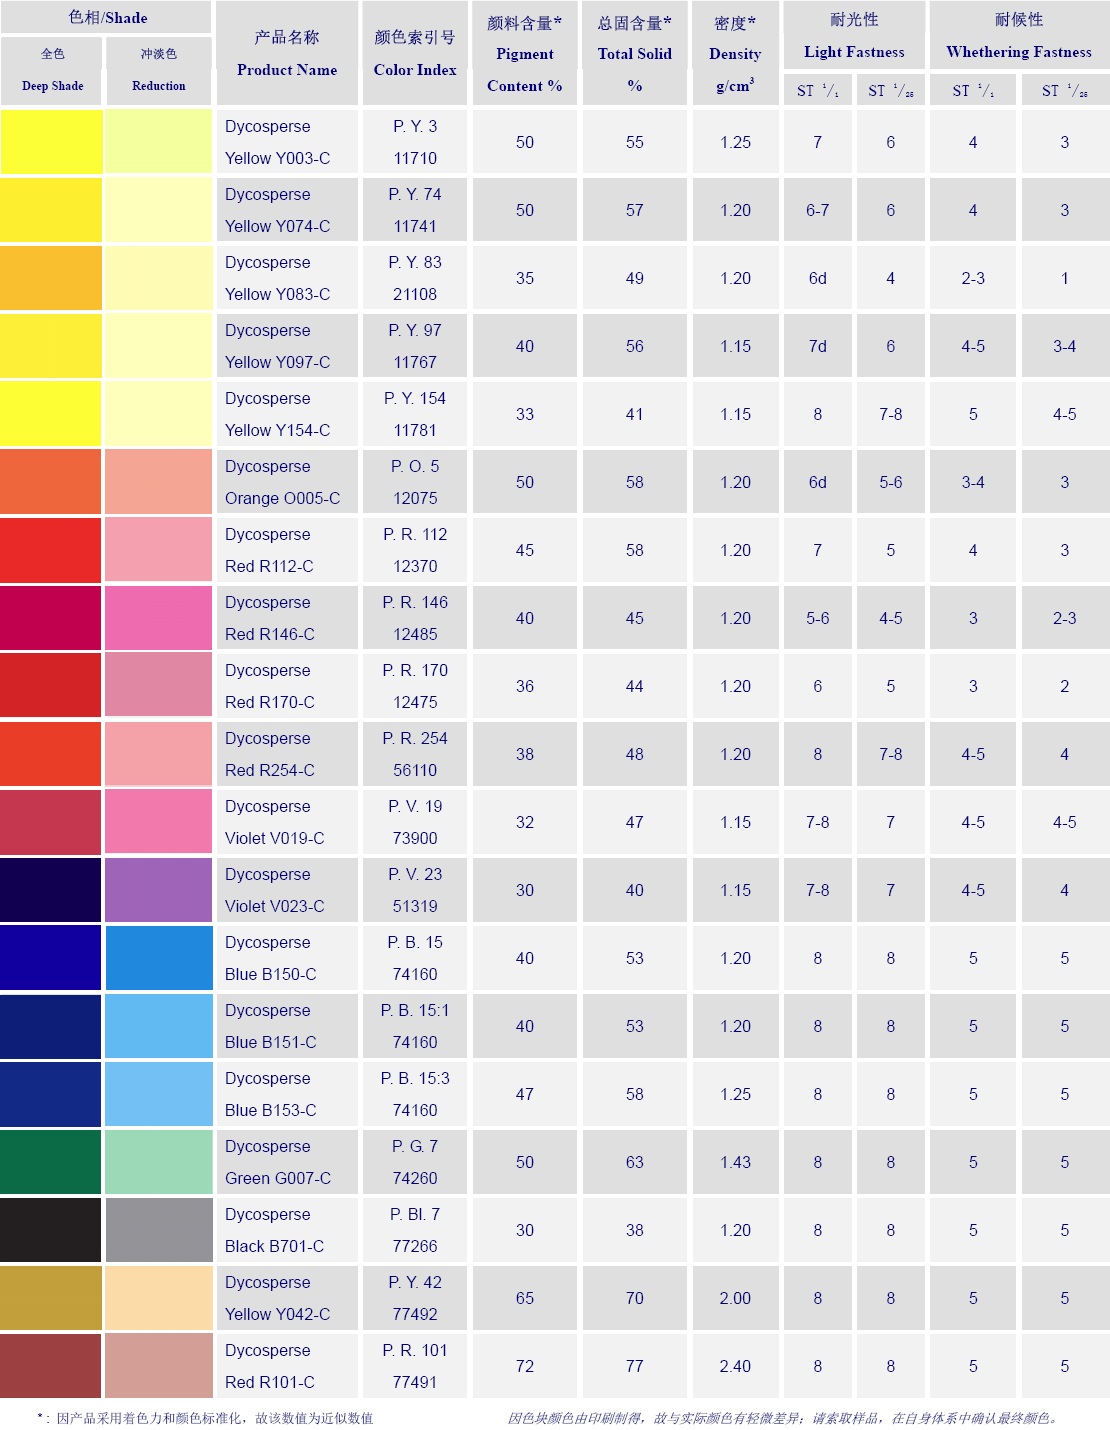Click color index P. Y. 83 21108
Image resolution: width=1110 pixels, height=1430 pixels.
coord(415,278)
